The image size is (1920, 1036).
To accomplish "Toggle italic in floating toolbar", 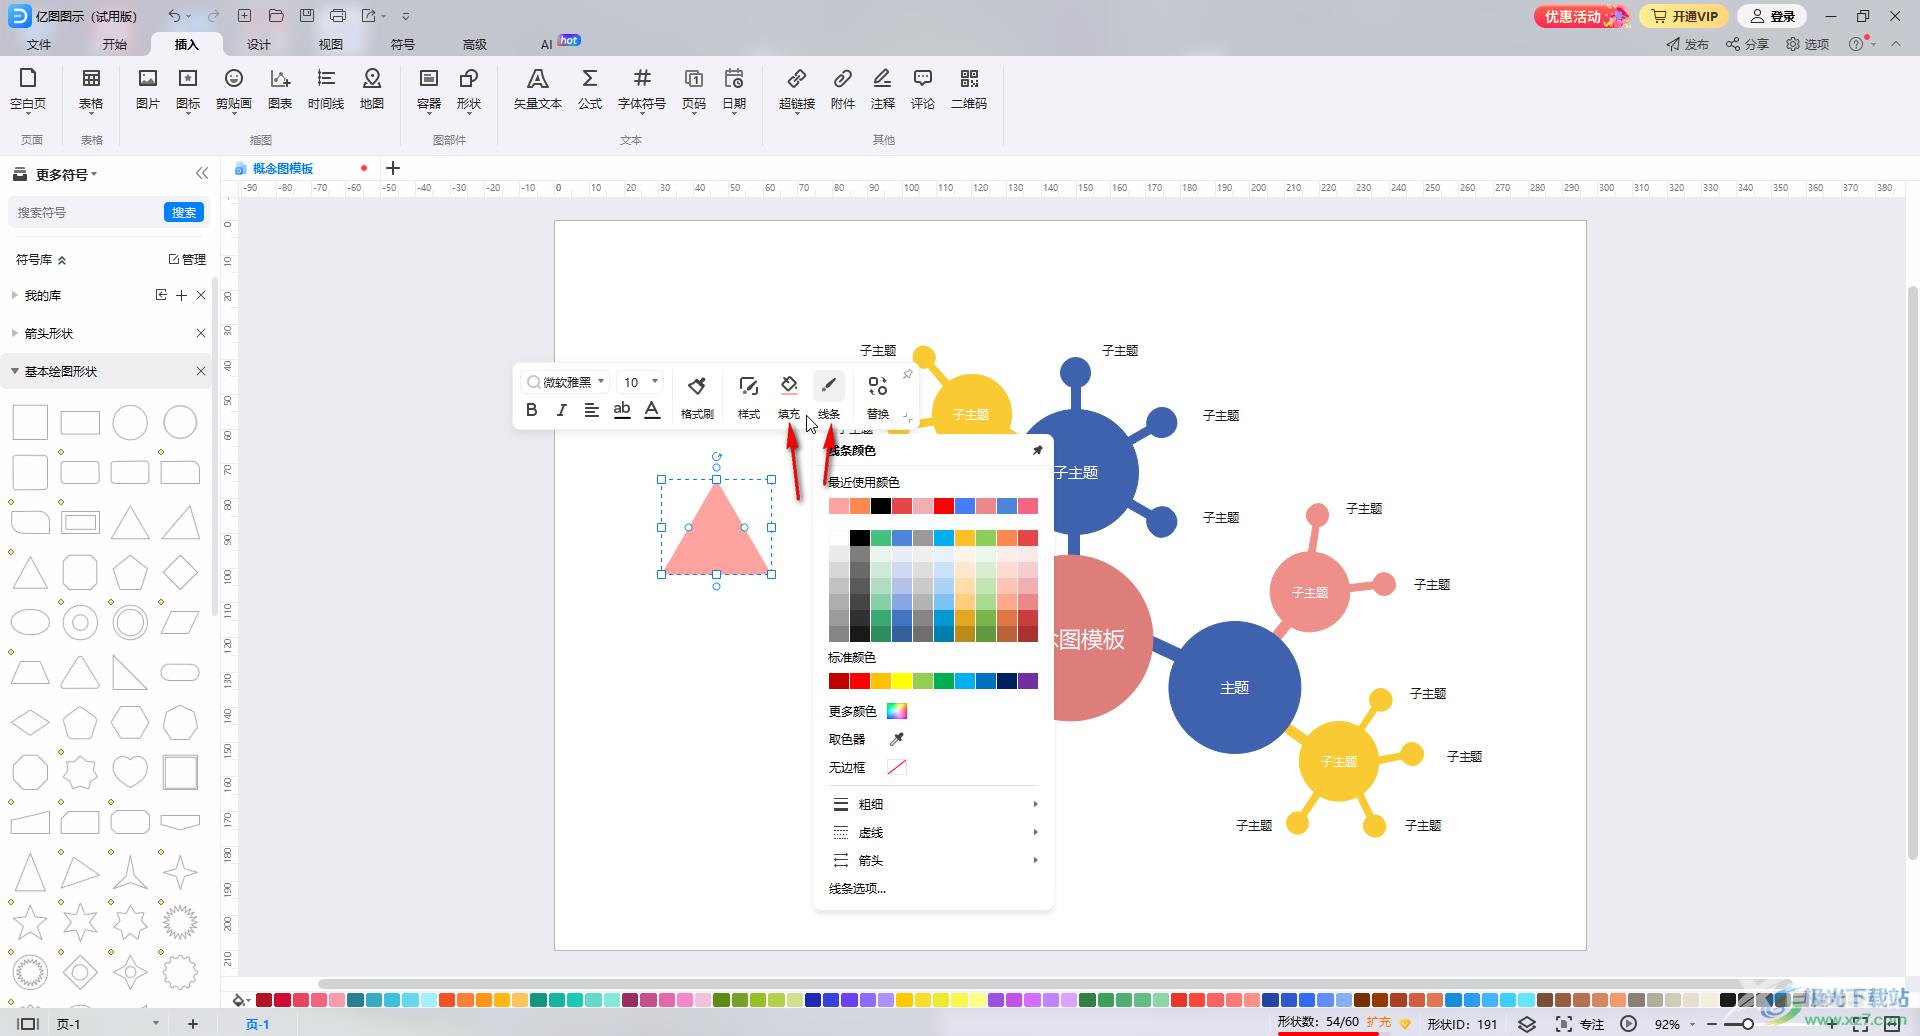I will [562, 409].
